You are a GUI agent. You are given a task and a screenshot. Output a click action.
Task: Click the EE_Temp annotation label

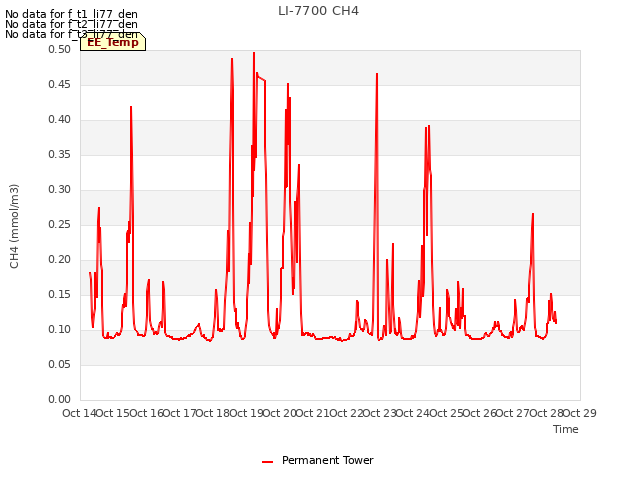coord(113,42)
